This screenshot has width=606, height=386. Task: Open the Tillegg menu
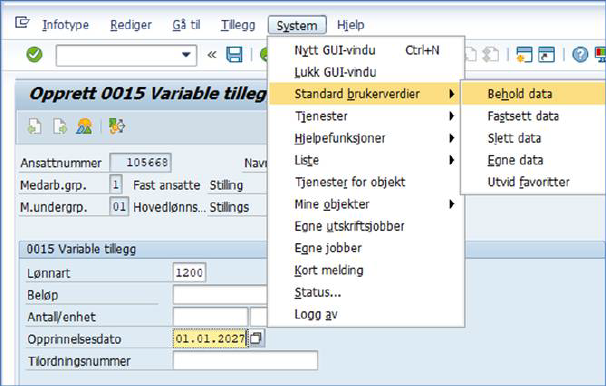pyautogui.click(x=238, y=25)
